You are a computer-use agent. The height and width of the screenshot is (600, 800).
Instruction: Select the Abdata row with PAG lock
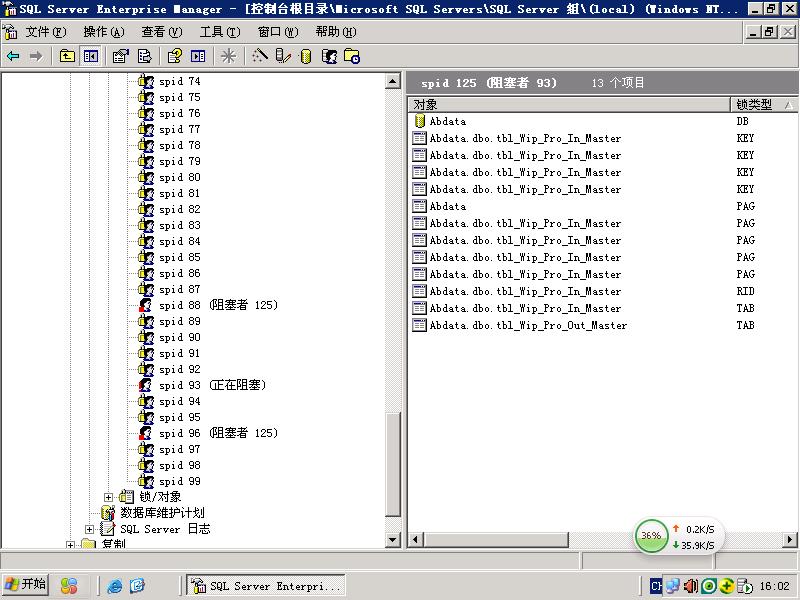tap(605, 206)
